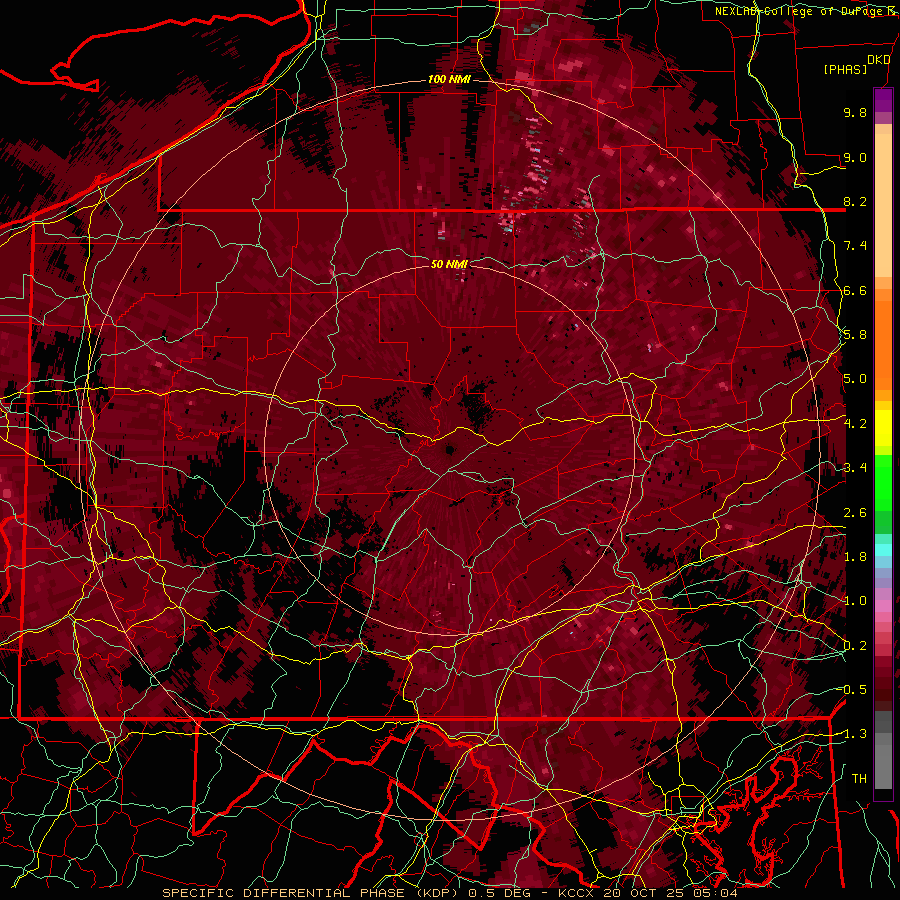The height and width of the screenshot is (900, 900).
Task: Click the "4.2" scale value
Action: point(855,424)
